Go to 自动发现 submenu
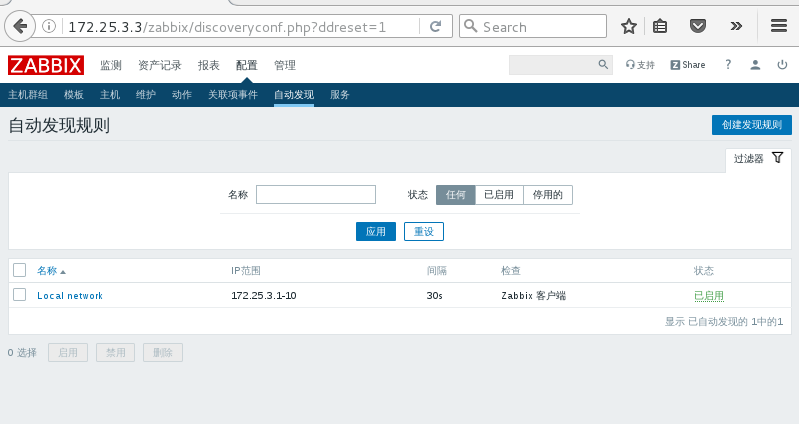Image resolution: width=799 pixels, height=424 pixels. coord(294,95)
